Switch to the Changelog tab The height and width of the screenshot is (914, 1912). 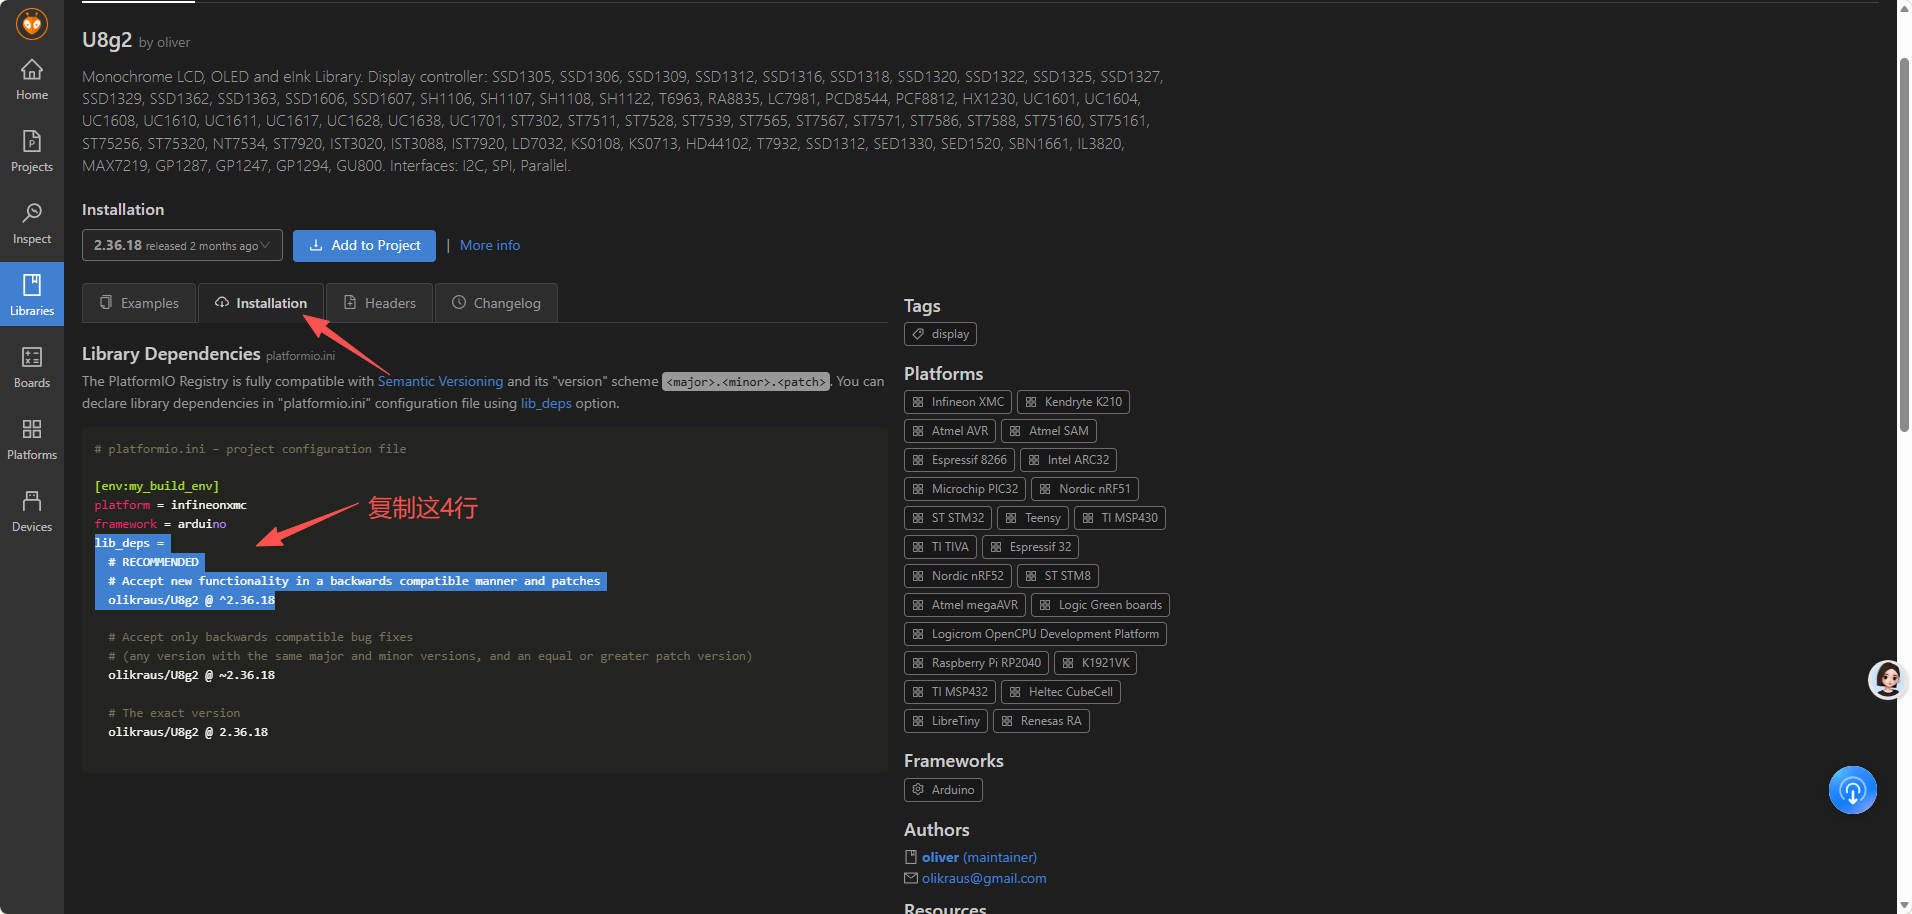pos(496,303)
